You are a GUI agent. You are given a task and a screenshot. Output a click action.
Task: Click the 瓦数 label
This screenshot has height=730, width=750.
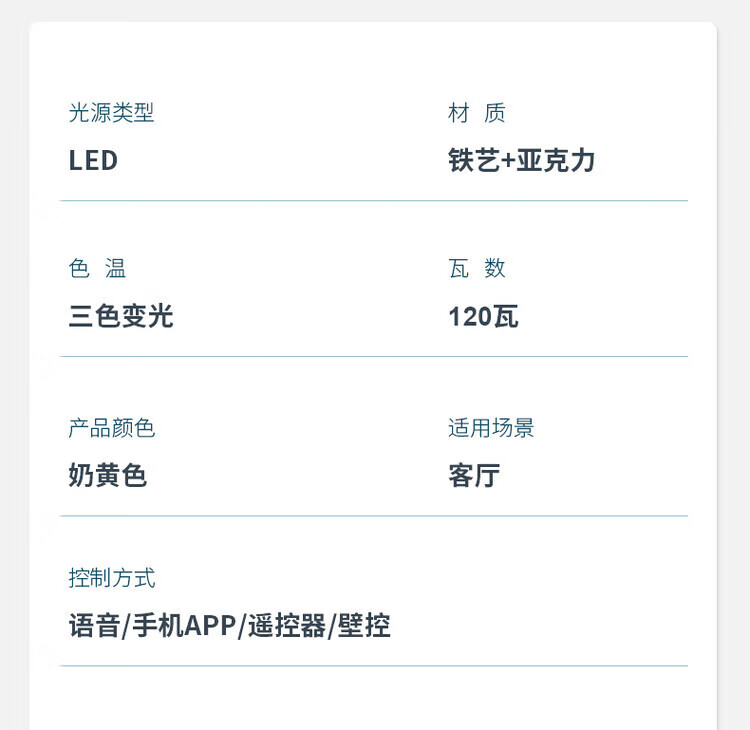pos(477,268)
